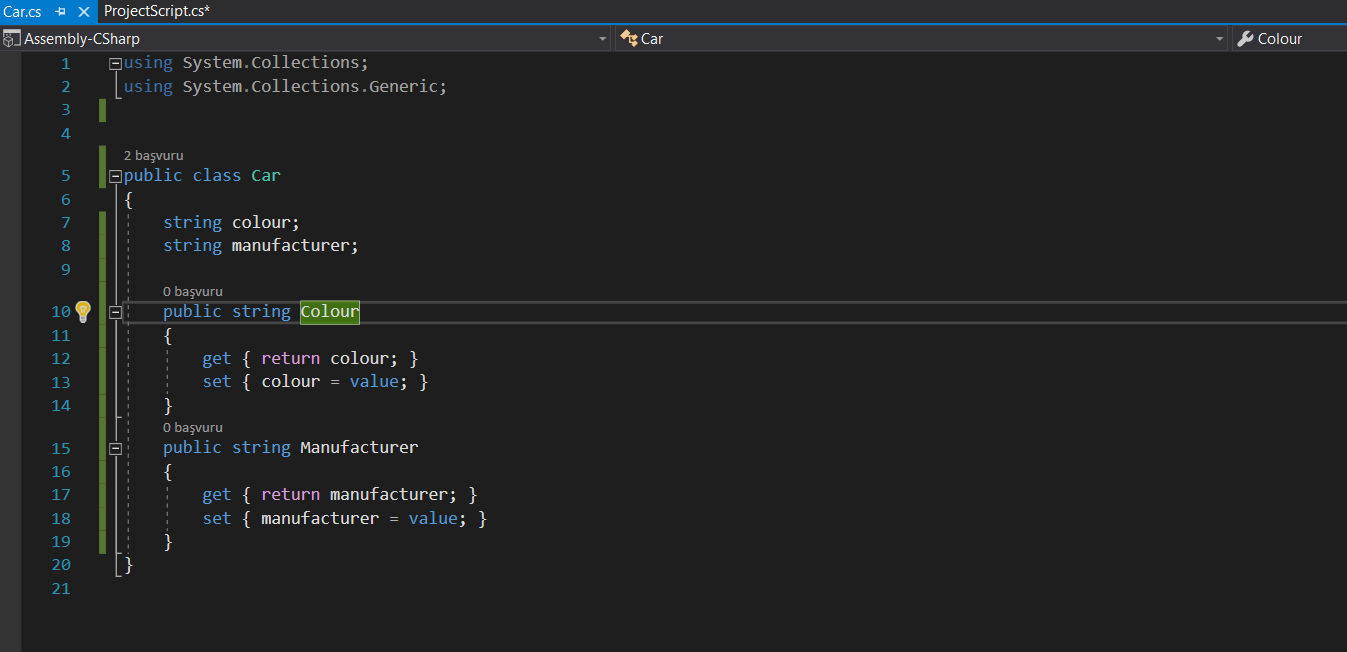This screenshot has width=1347, height=652.
Task: Click 'manufacturer = value;' in the setter
Action: (364, 518)
